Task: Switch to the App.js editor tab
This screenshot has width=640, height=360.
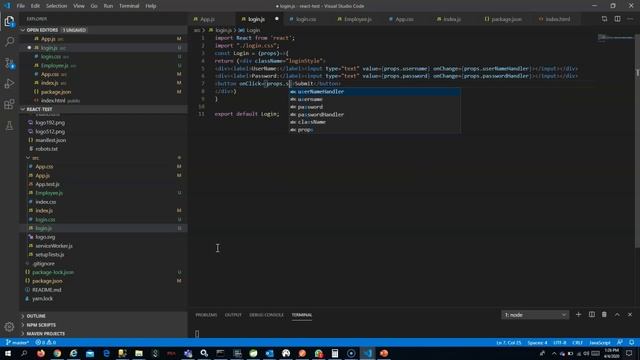Action: [x=211, y=19]
